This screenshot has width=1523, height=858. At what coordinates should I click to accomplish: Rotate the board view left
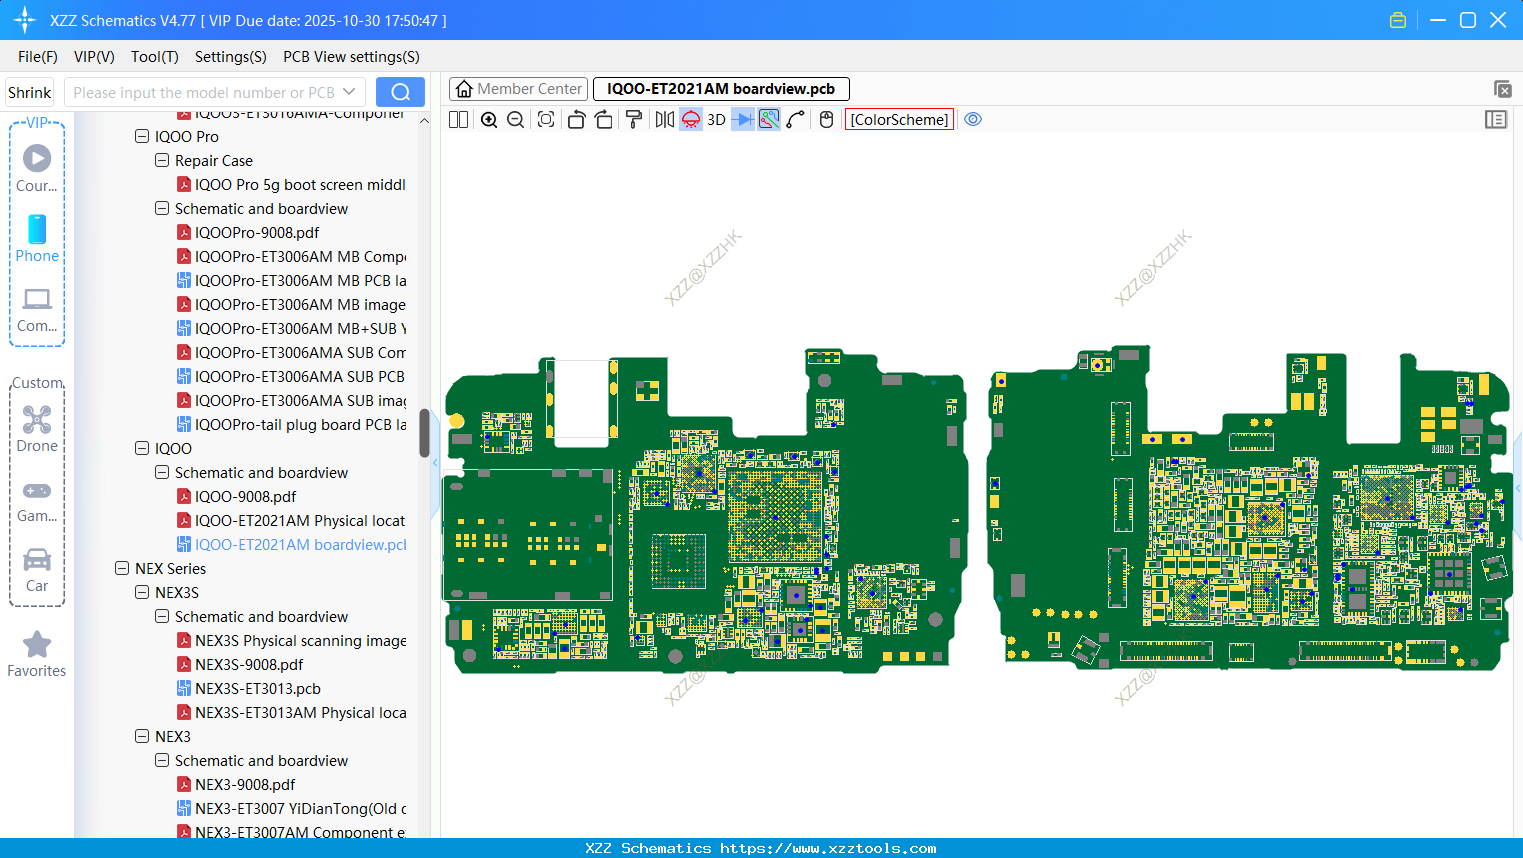coord(576,120)
